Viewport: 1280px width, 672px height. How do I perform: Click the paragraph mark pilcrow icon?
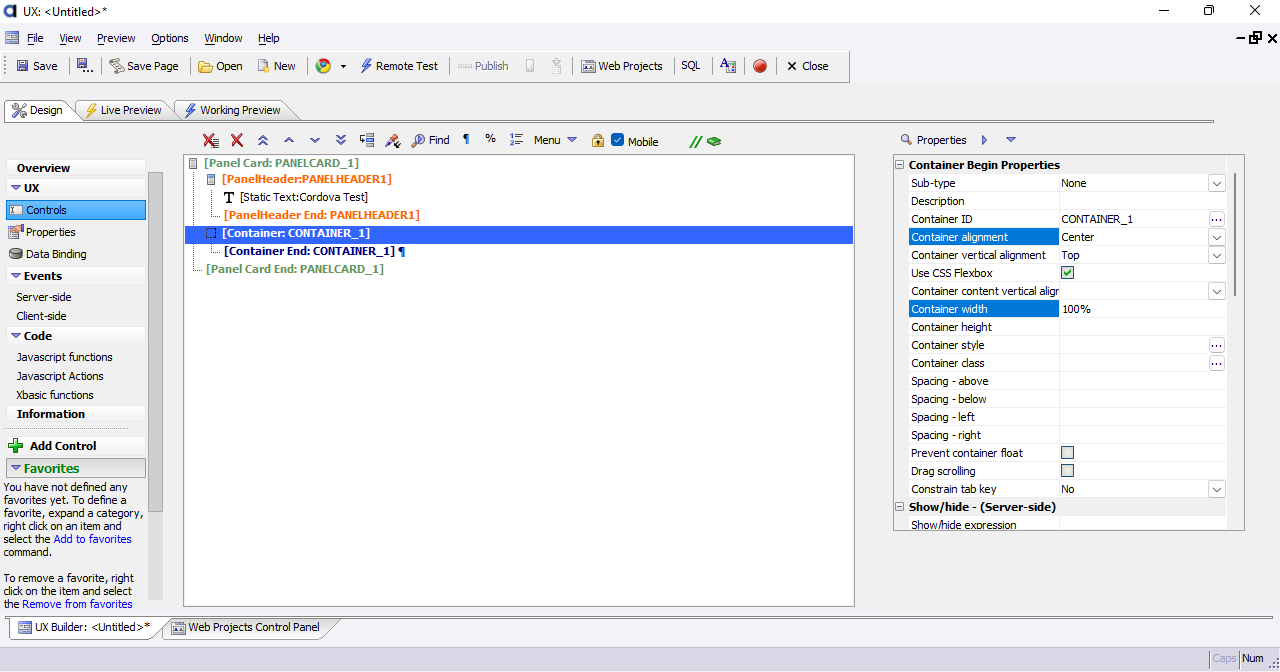(466, 140)
